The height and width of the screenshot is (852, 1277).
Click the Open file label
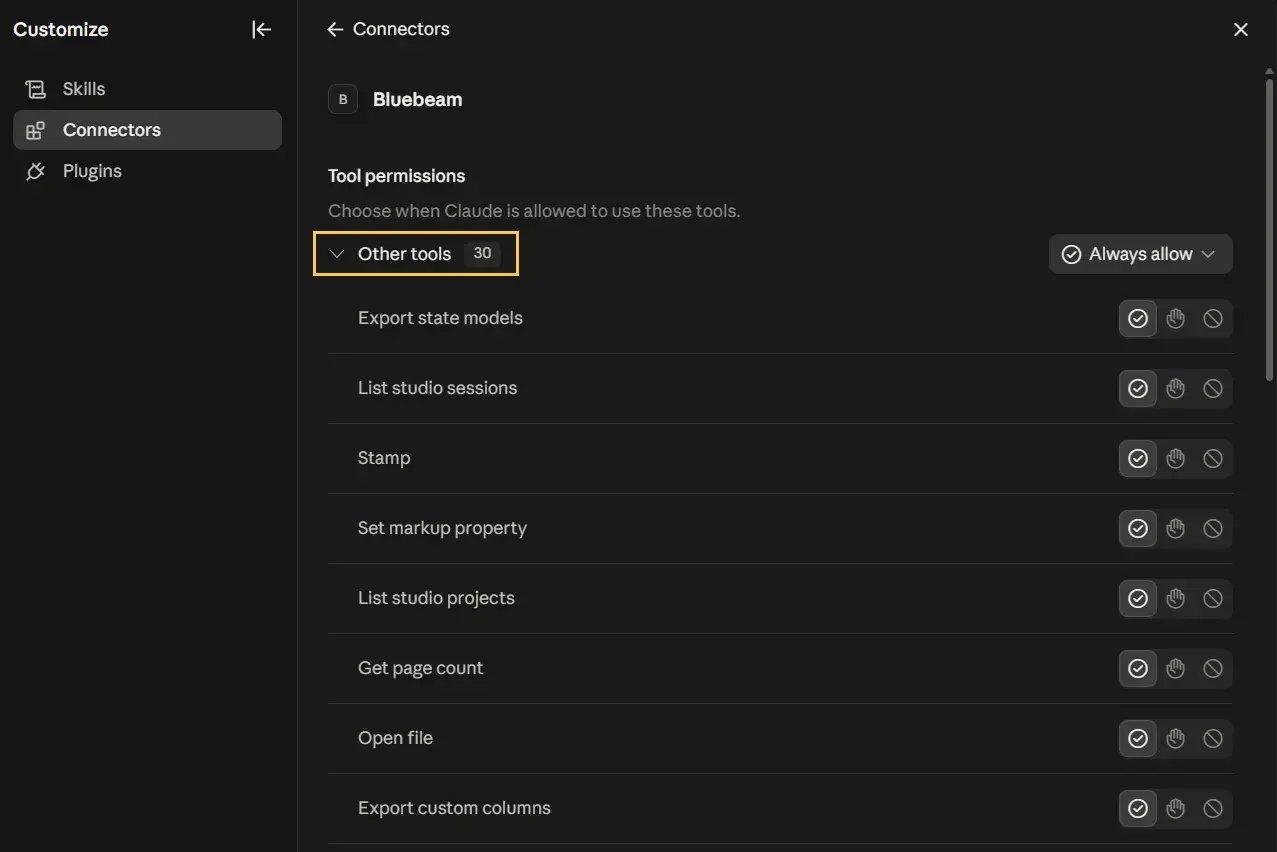(395, 738)
